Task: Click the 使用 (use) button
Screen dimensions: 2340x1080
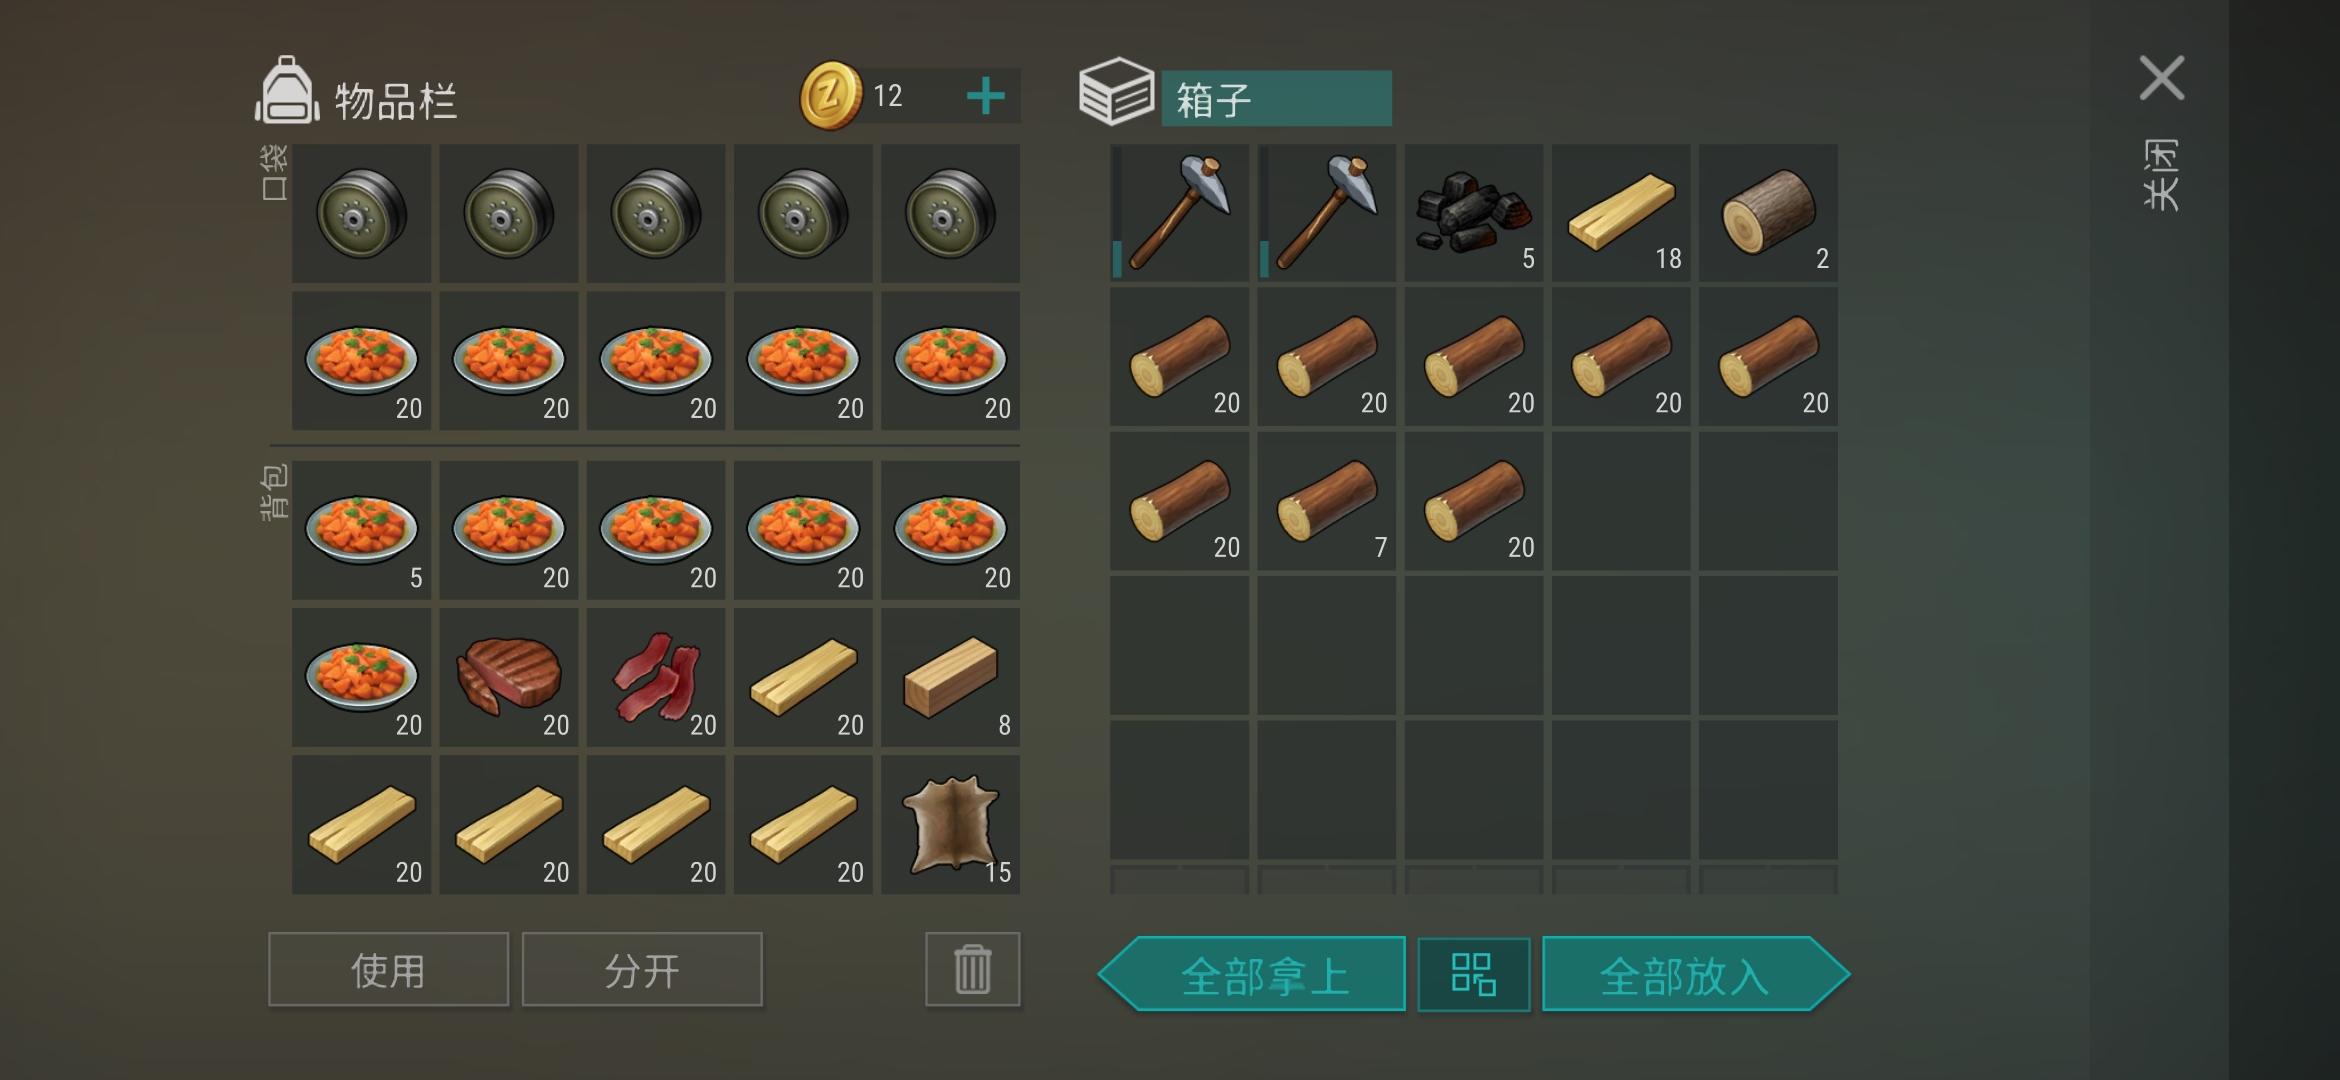Action: point(388,969)
